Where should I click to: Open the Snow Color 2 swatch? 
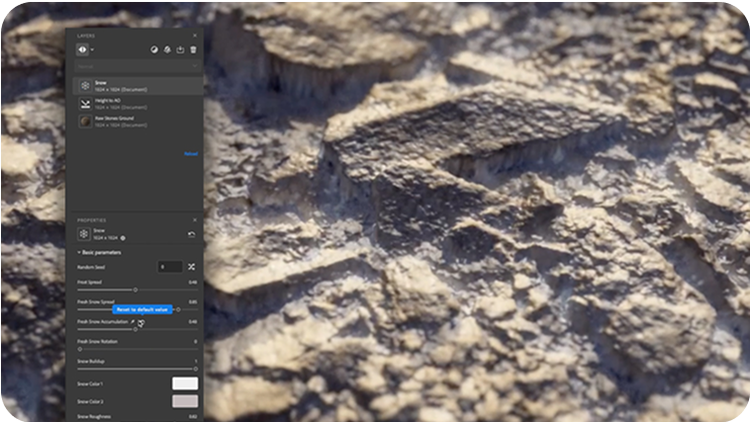tap(185, 401)
